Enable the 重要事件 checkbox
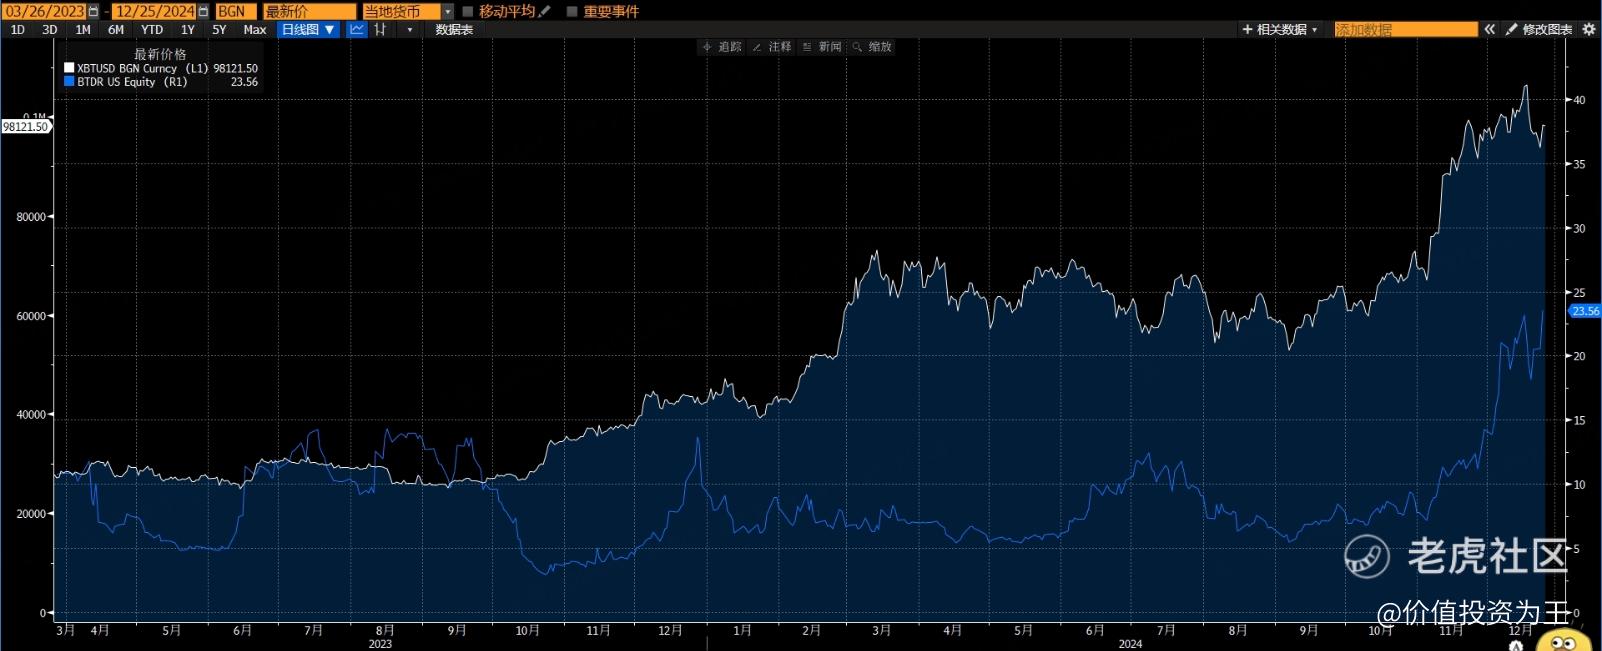This screenshot has height=651, width=1602. point(572,11)
